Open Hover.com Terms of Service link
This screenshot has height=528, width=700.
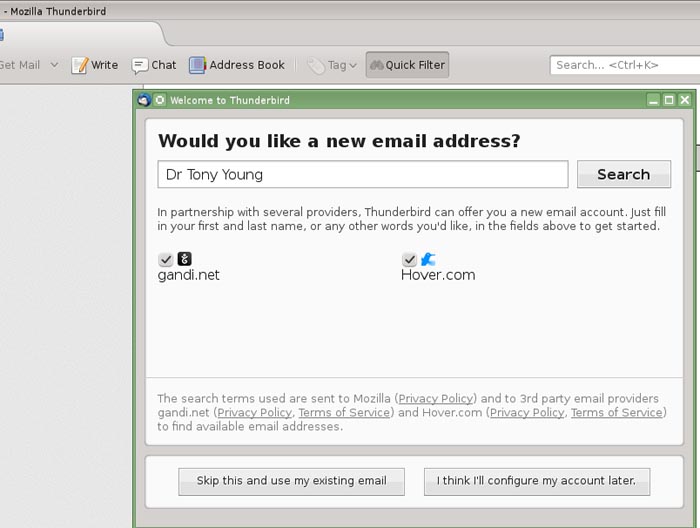(617, 412)
